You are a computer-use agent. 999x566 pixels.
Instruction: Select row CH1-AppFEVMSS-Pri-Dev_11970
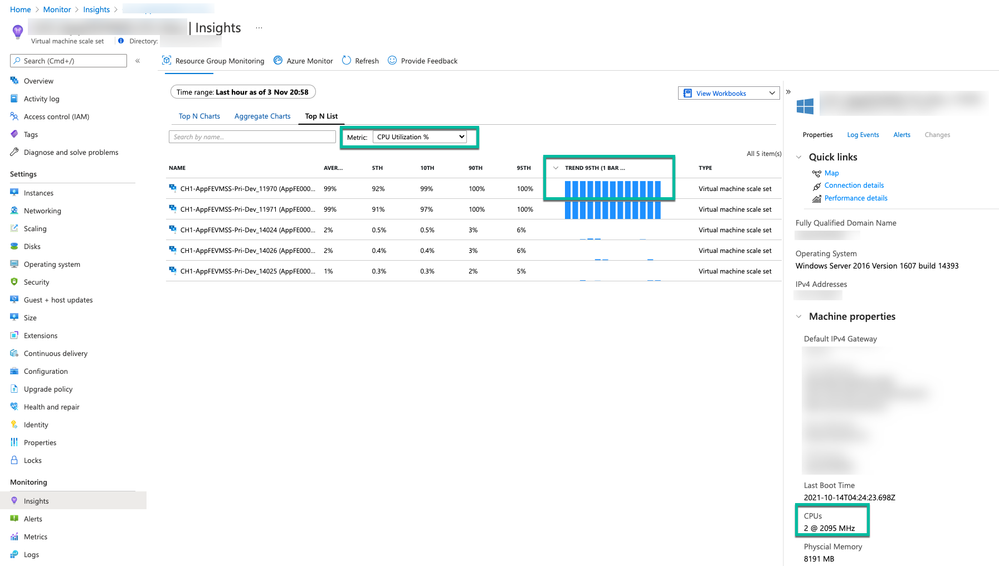click(x=473, y=189)
